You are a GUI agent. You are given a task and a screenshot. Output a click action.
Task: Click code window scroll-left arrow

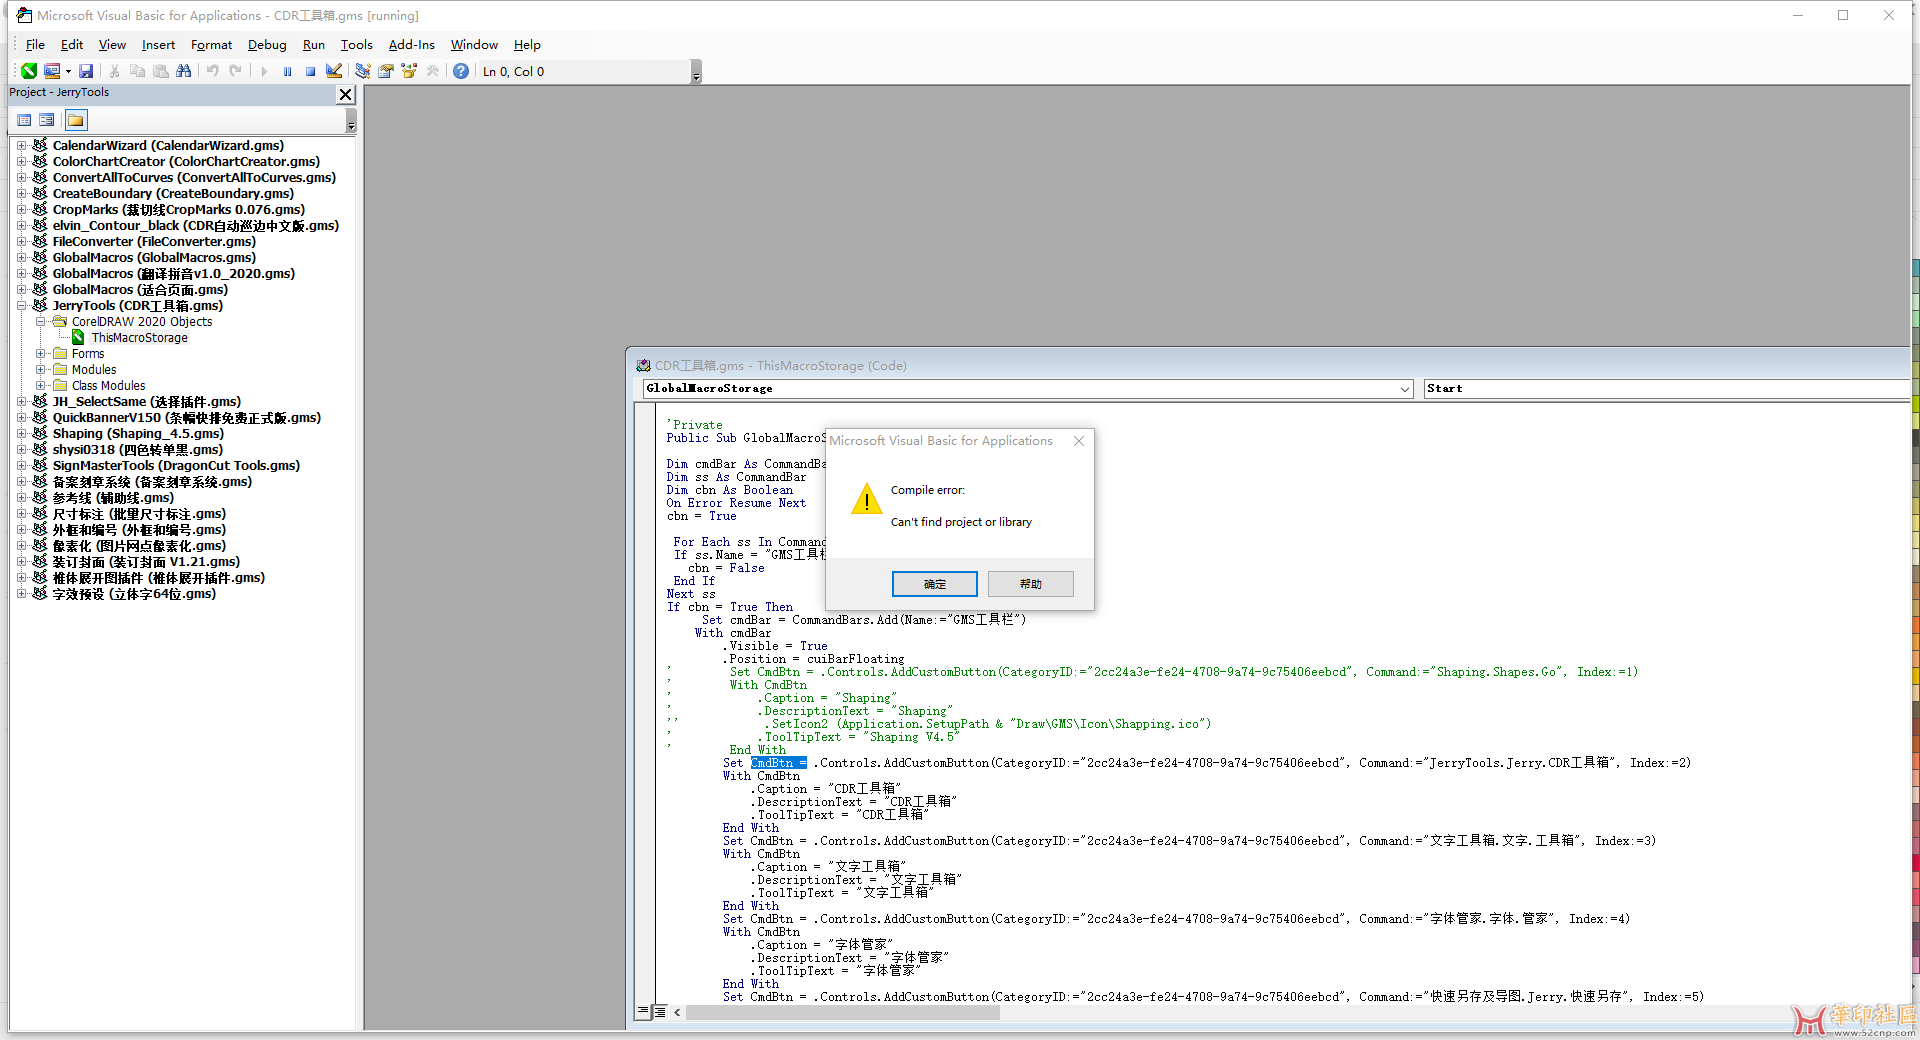click(x=677, y=1012)
